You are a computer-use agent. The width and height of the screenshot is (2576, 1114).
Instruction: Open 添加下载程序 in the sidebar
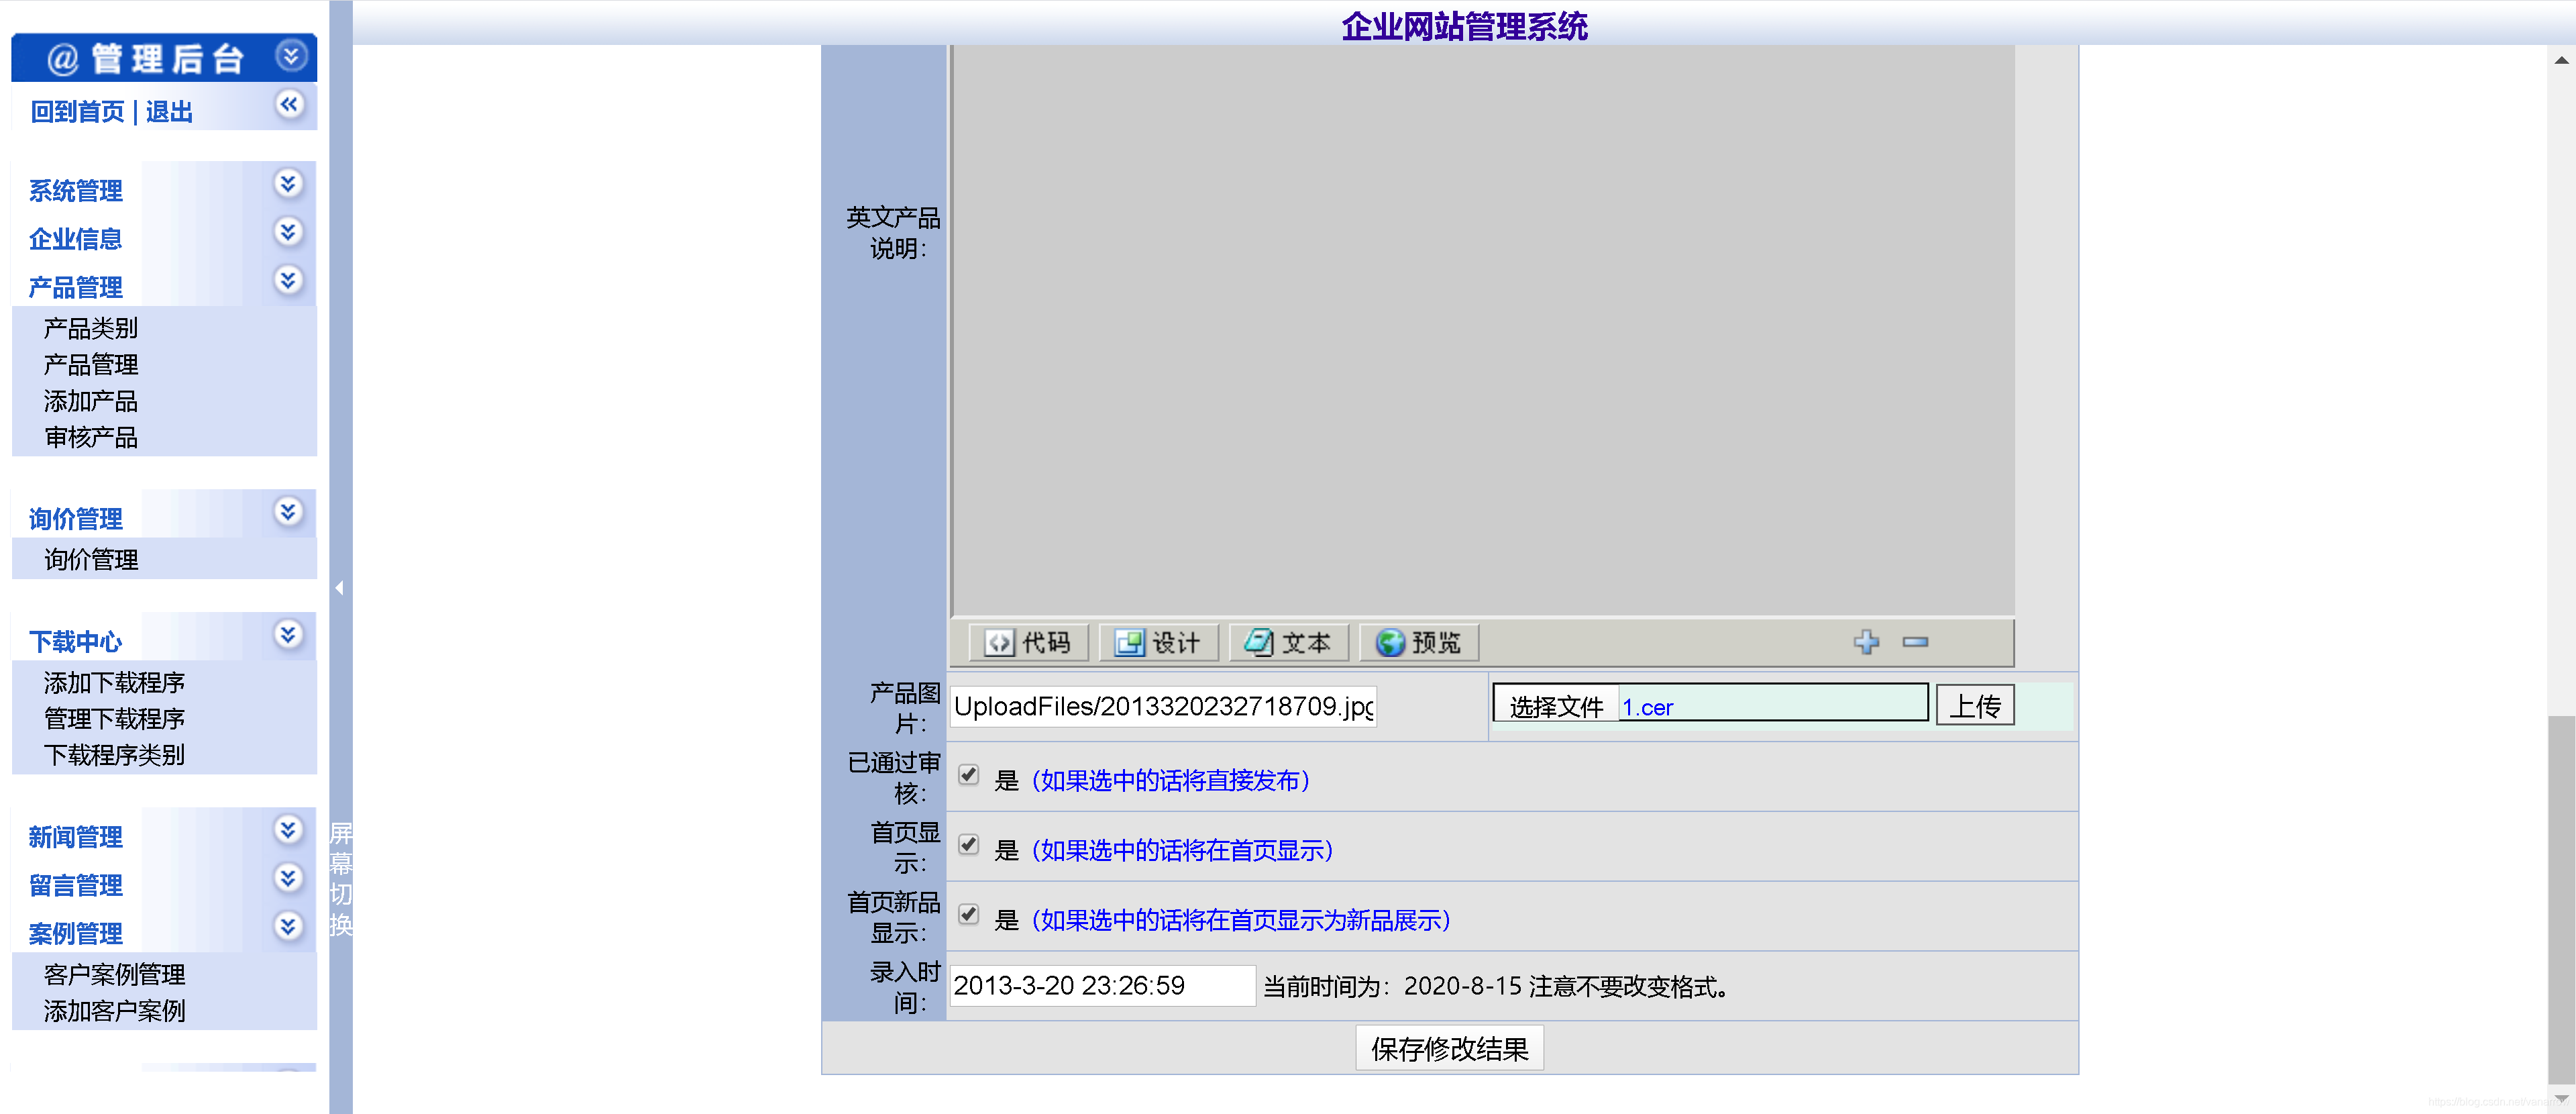[x=115, y=682]
